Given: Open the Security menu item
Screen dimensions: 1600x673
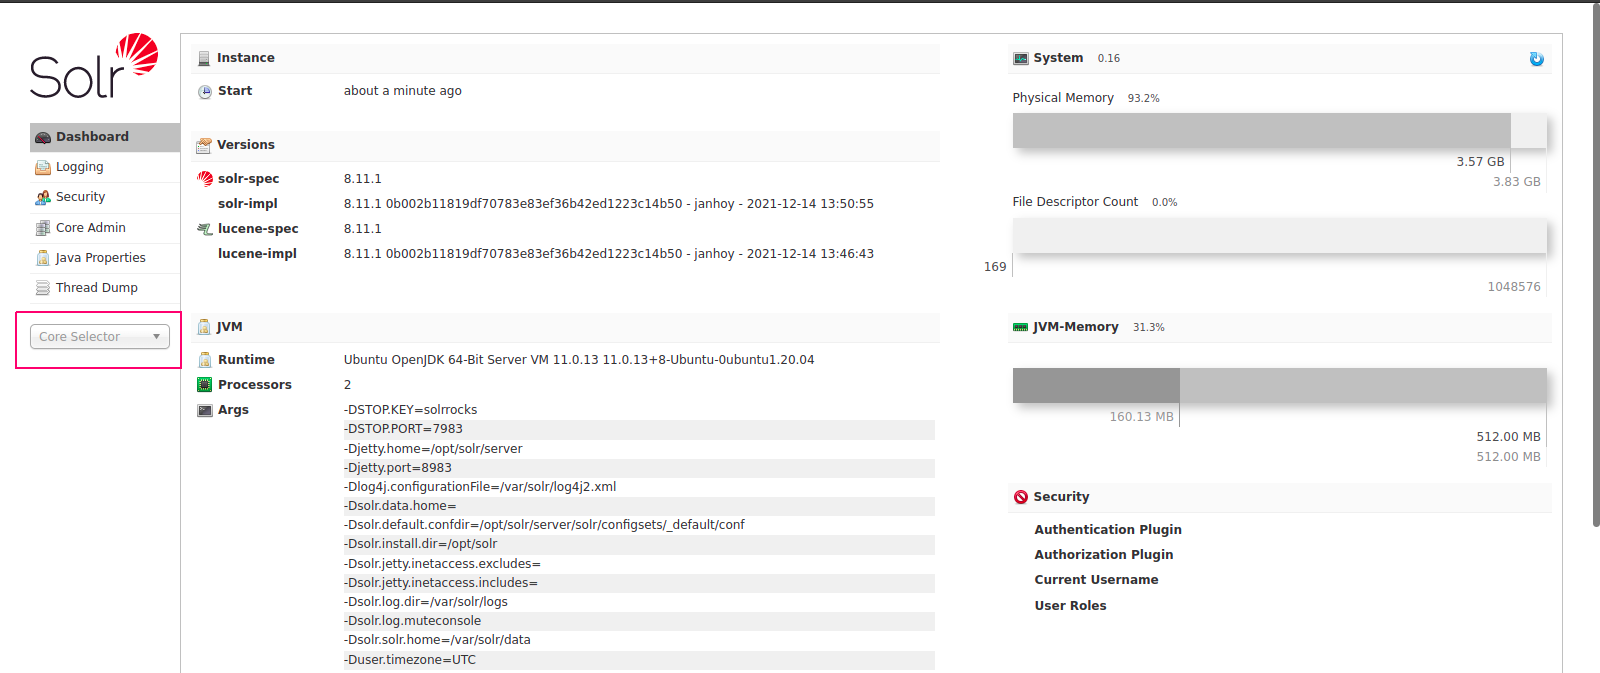Looking at the screenshot, I should pos(105,197).
